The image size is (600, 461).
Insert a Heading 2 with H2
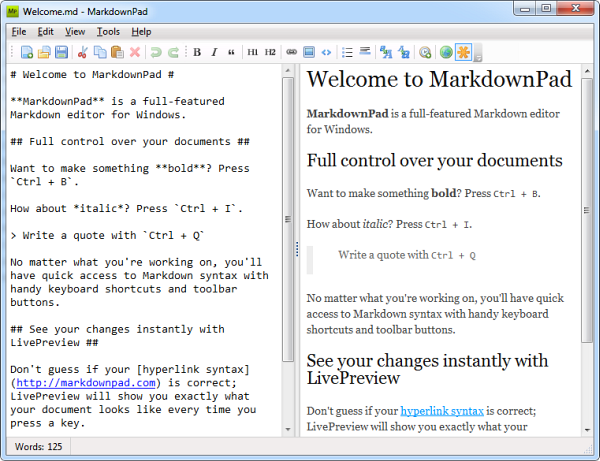(x=270, y=52)
